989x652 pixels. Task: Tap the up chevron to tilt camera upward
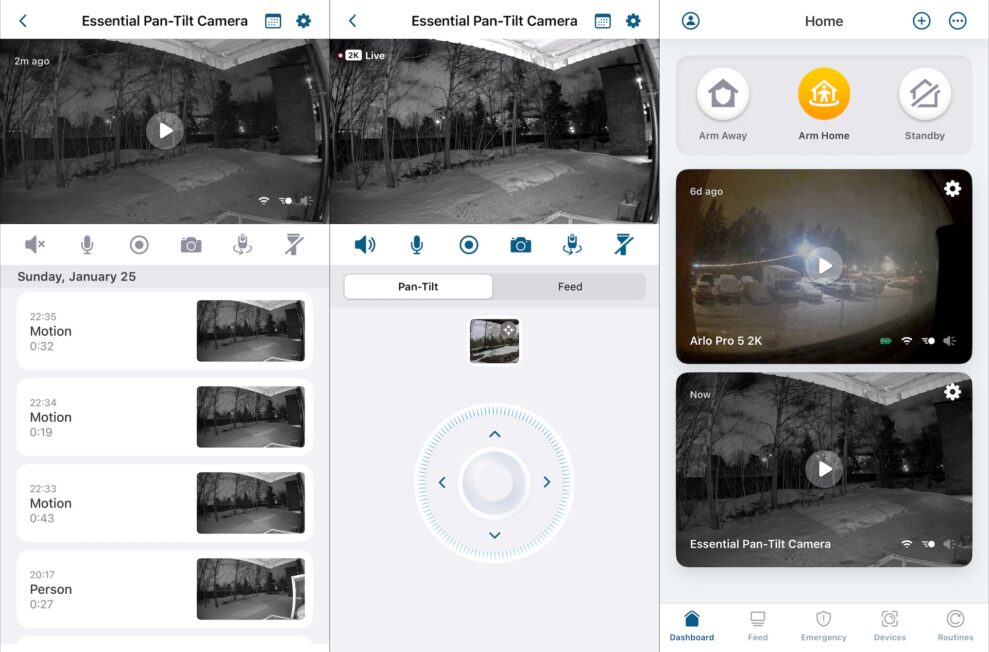point(494,434)
